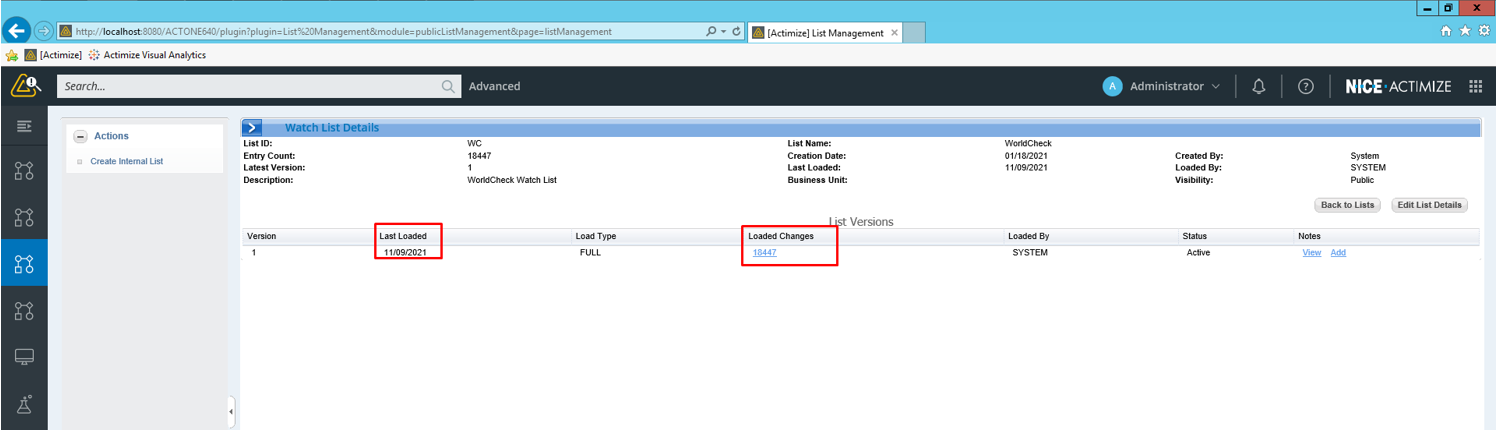The image size is (1496, 433).
Task: Click into the Search... field
Action: [x=248, y=86]
